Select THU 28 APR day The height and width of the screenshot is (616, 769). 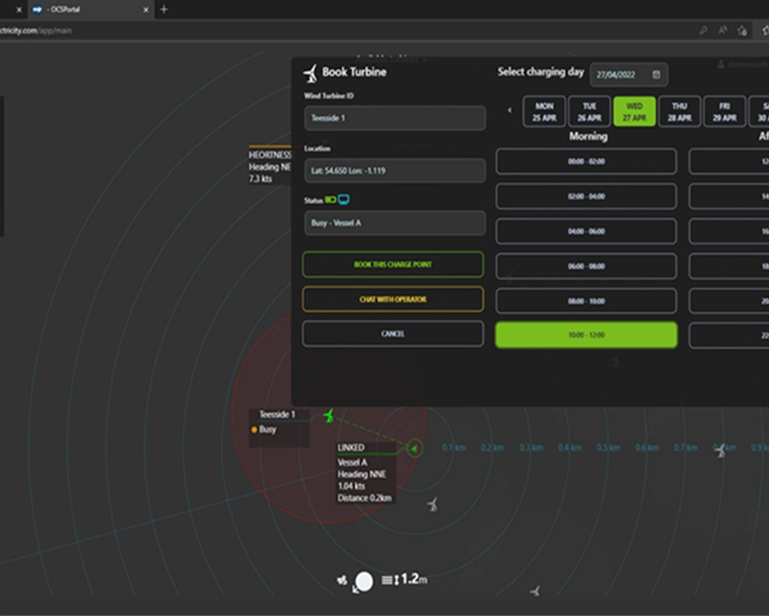(x=680, y=111)
